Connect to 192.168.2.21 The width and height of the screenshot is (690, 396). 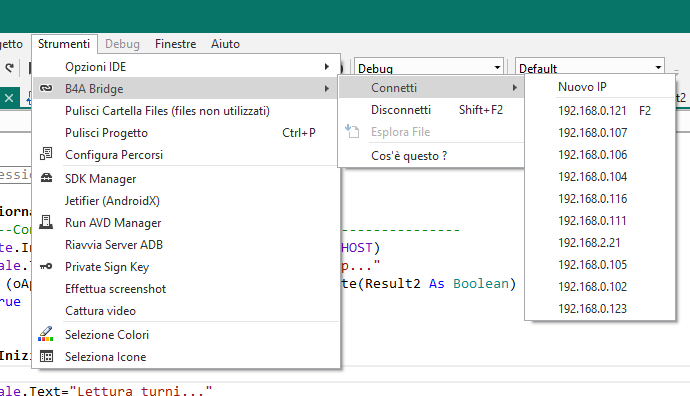[600, 242]
